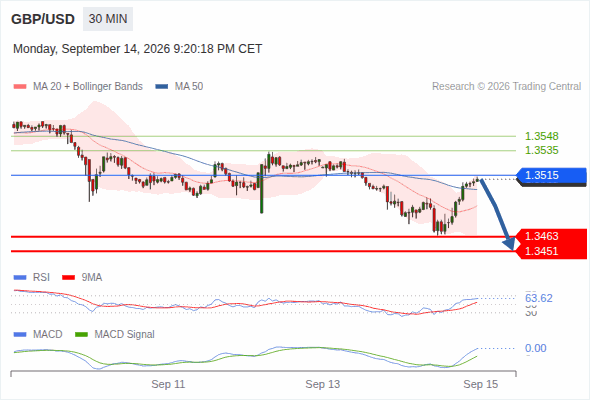Screen dimensions: 590x400
Task: Click the RSI value 63.62 label
Action: coord(539,298)
